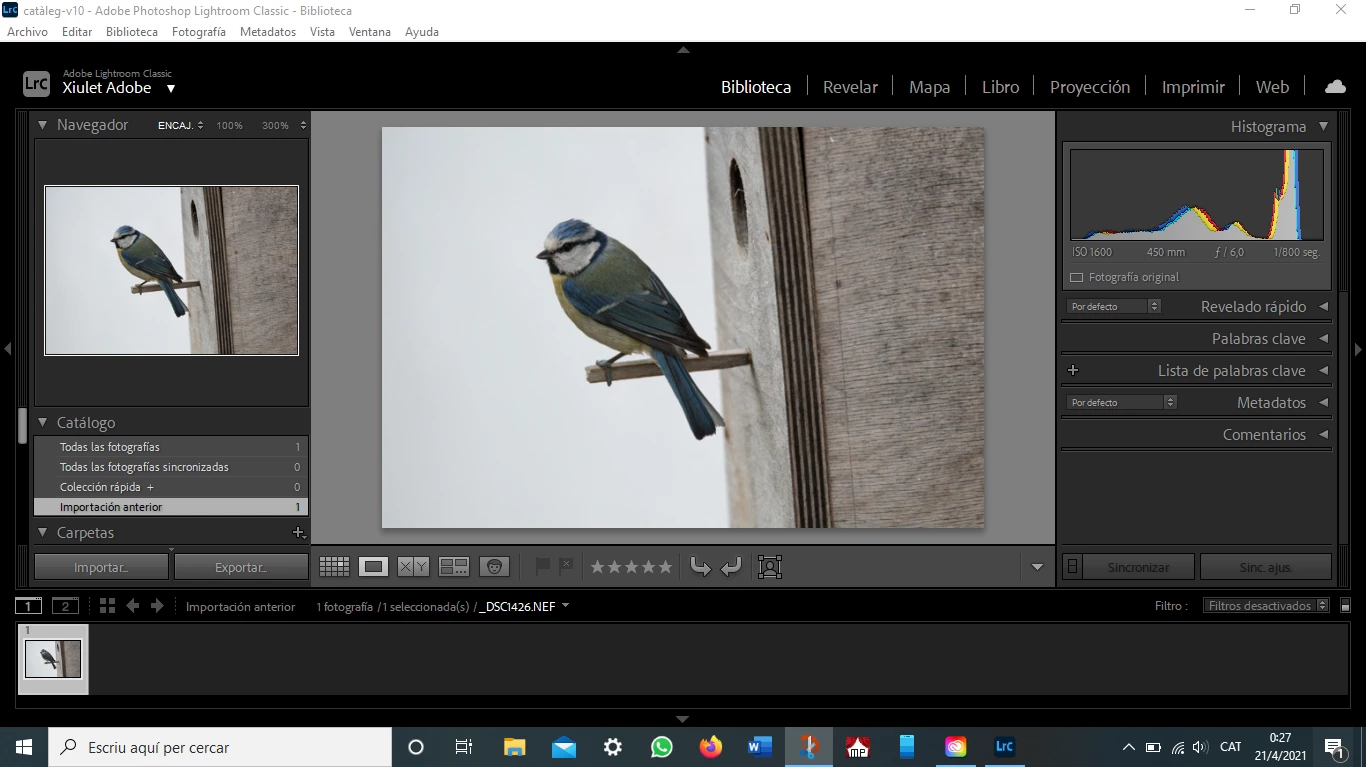The height and width of the screenshot is (767, 1366).
Task: Click filmstrip grid shortcut icon
Action: click(107, 606)
